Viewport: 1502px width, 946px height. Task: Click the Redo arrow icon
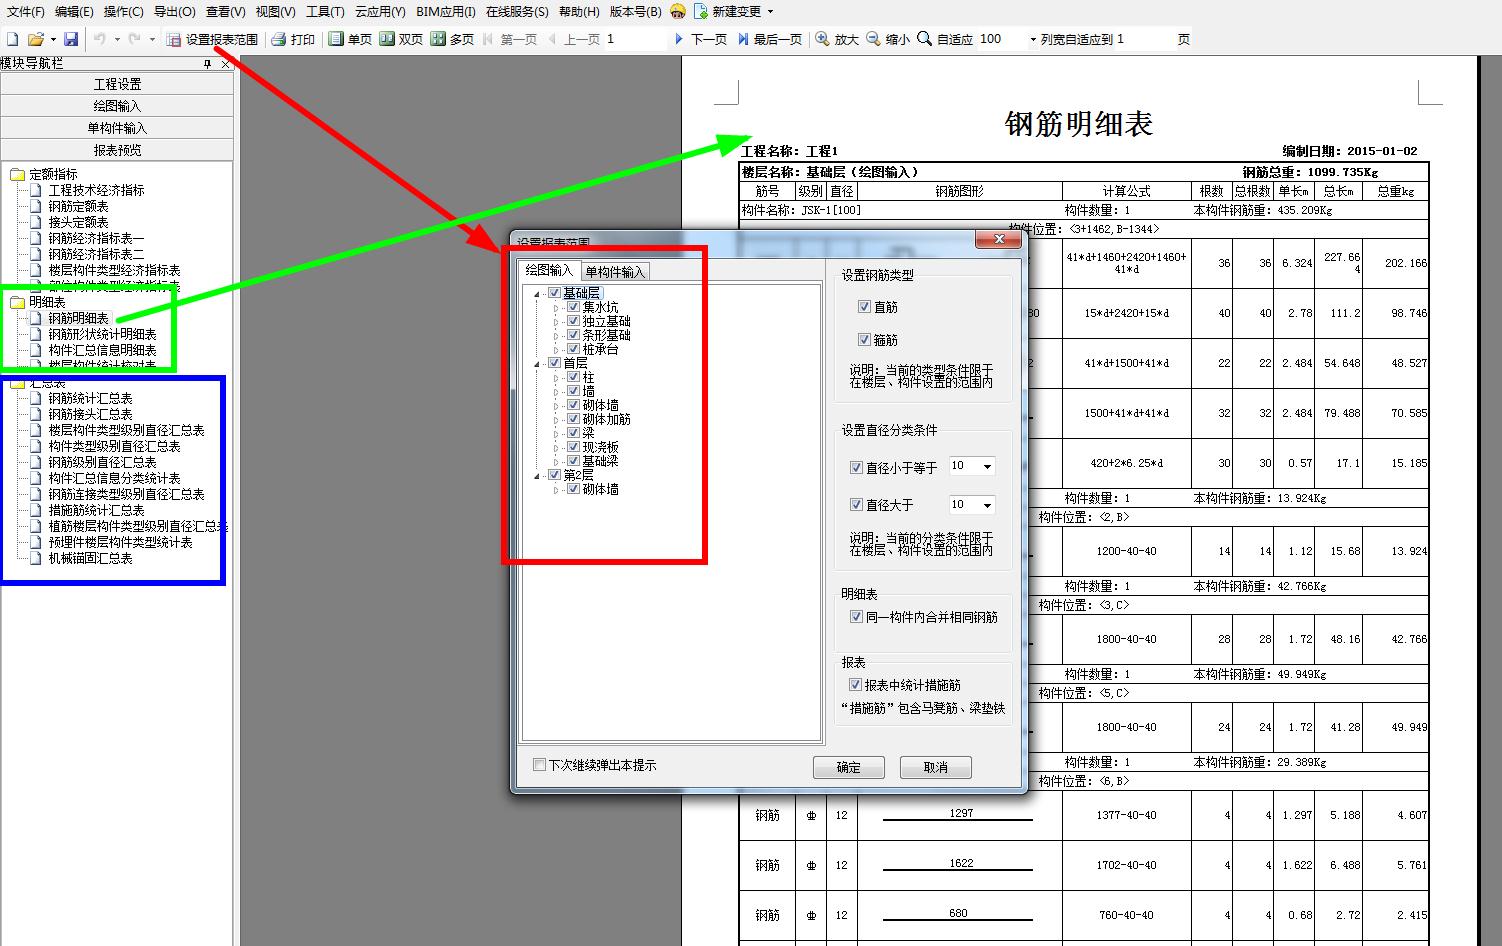point(135,39)
